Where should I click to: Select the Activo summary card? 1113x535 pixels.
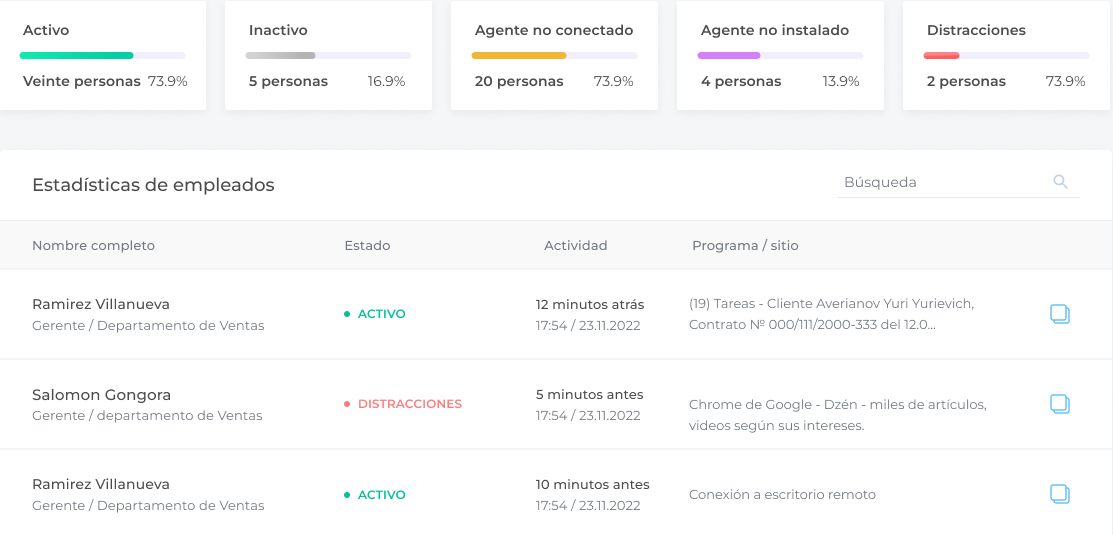coord(103,55)
